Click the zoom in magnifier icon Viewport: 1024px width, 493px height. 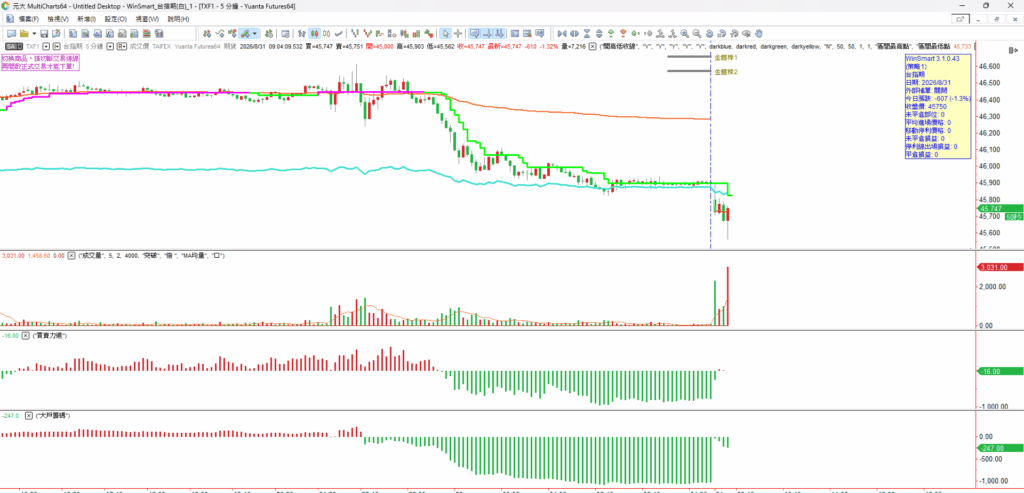coord(684,33)
